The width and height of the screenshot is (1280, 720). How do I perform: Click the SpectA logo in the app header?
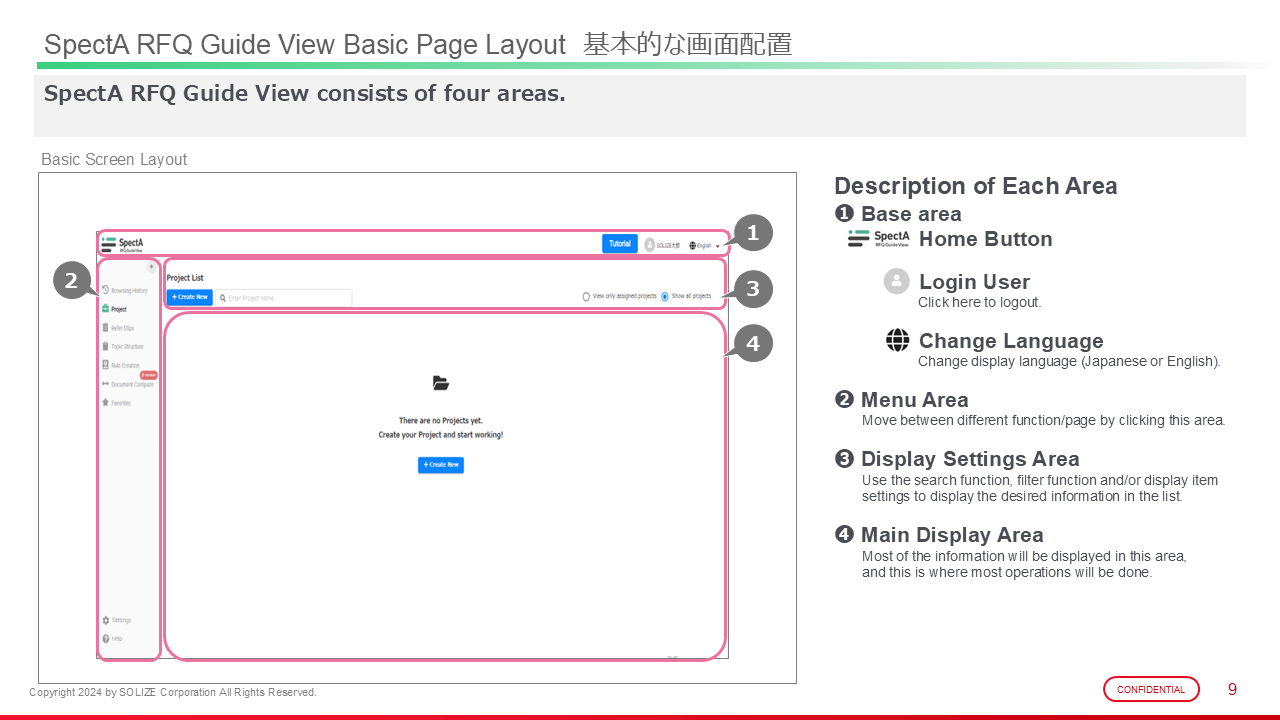pos(123,244)
